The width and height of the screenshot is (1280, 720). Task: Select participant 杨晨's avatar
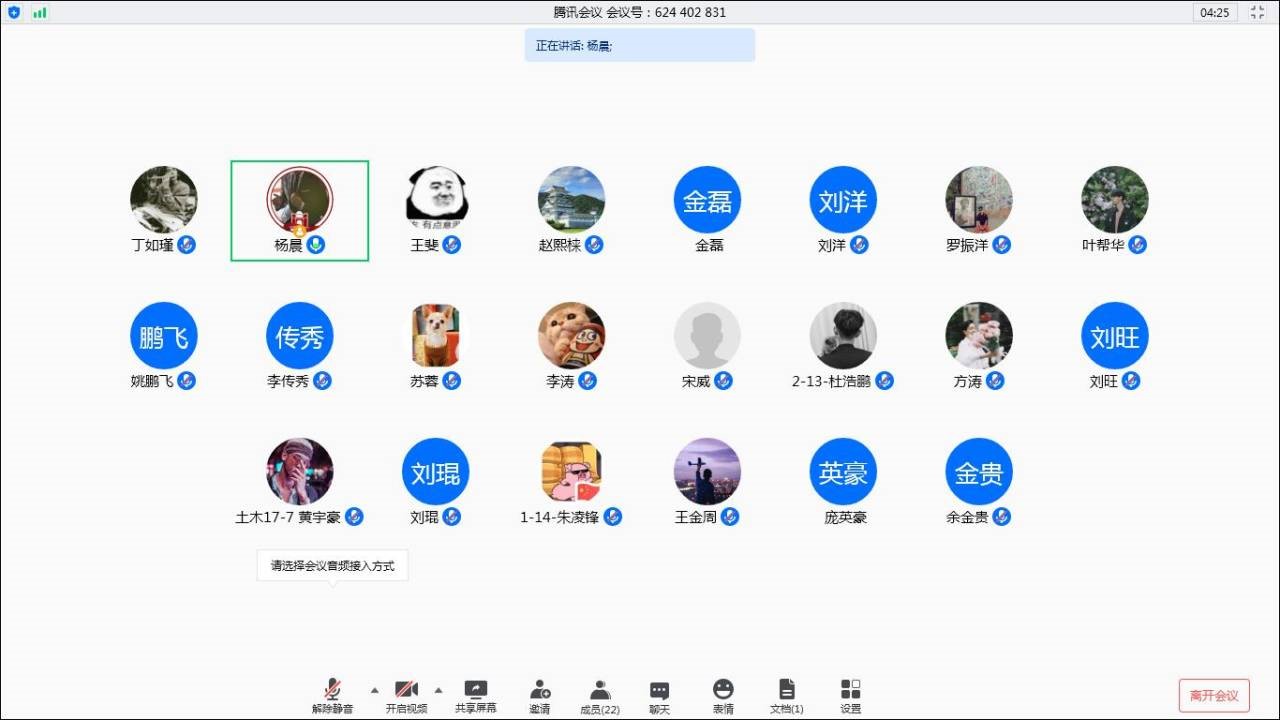299,200
